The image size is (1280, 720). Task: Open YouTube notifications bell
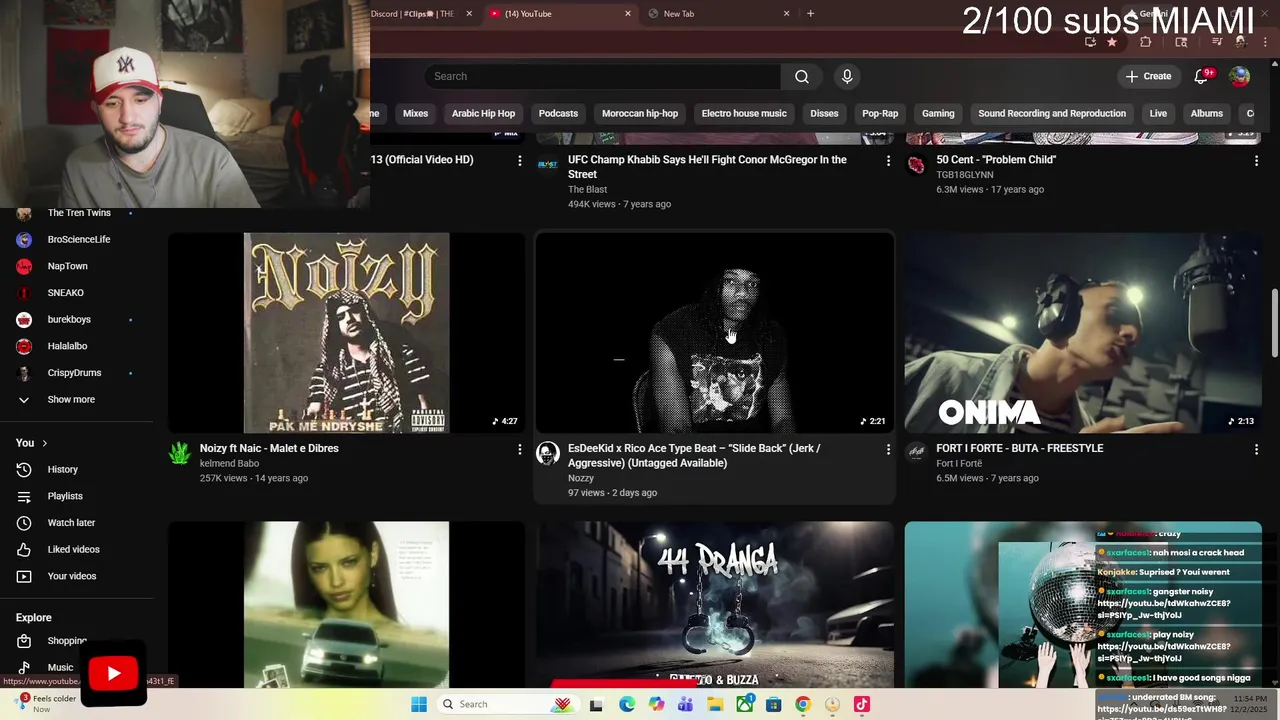pos(1202,76)
